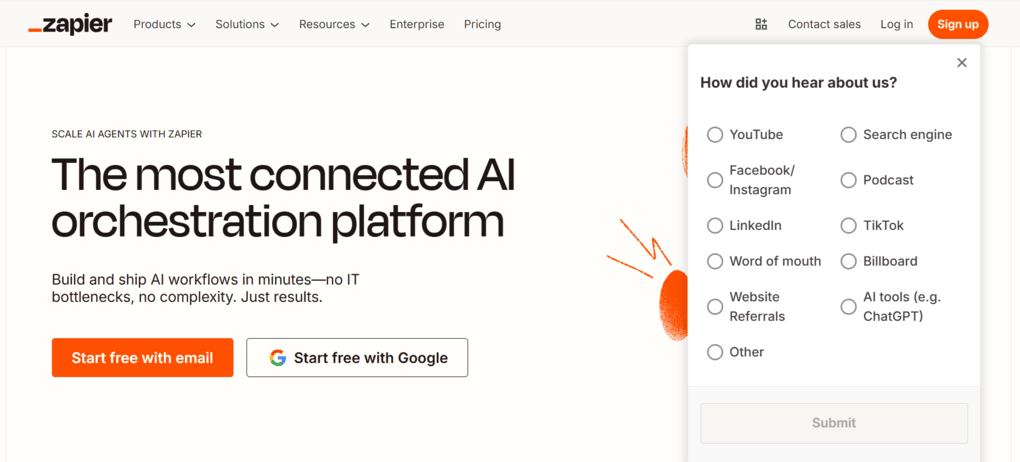
Task: Close the survey popup
Action: (962, 63)
